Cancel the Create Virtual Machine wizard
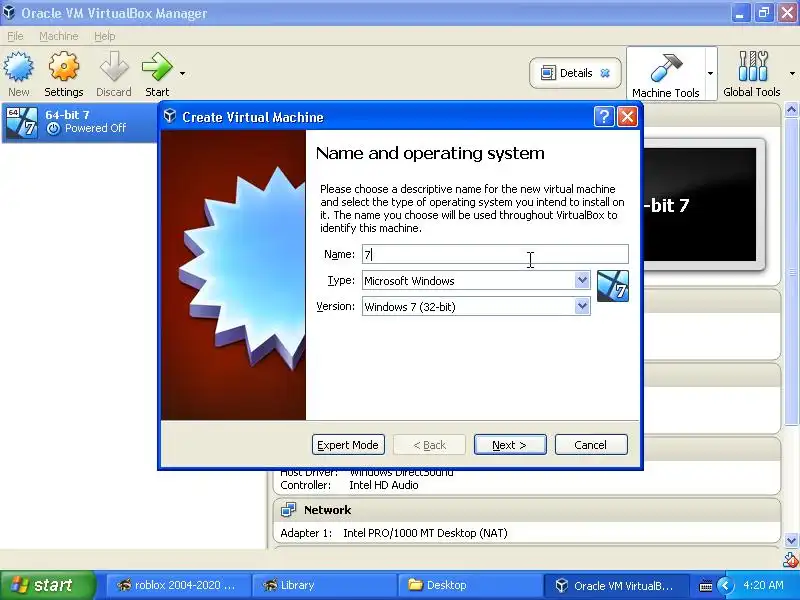This screenshot has width=800, height=600. click(591, 445)
